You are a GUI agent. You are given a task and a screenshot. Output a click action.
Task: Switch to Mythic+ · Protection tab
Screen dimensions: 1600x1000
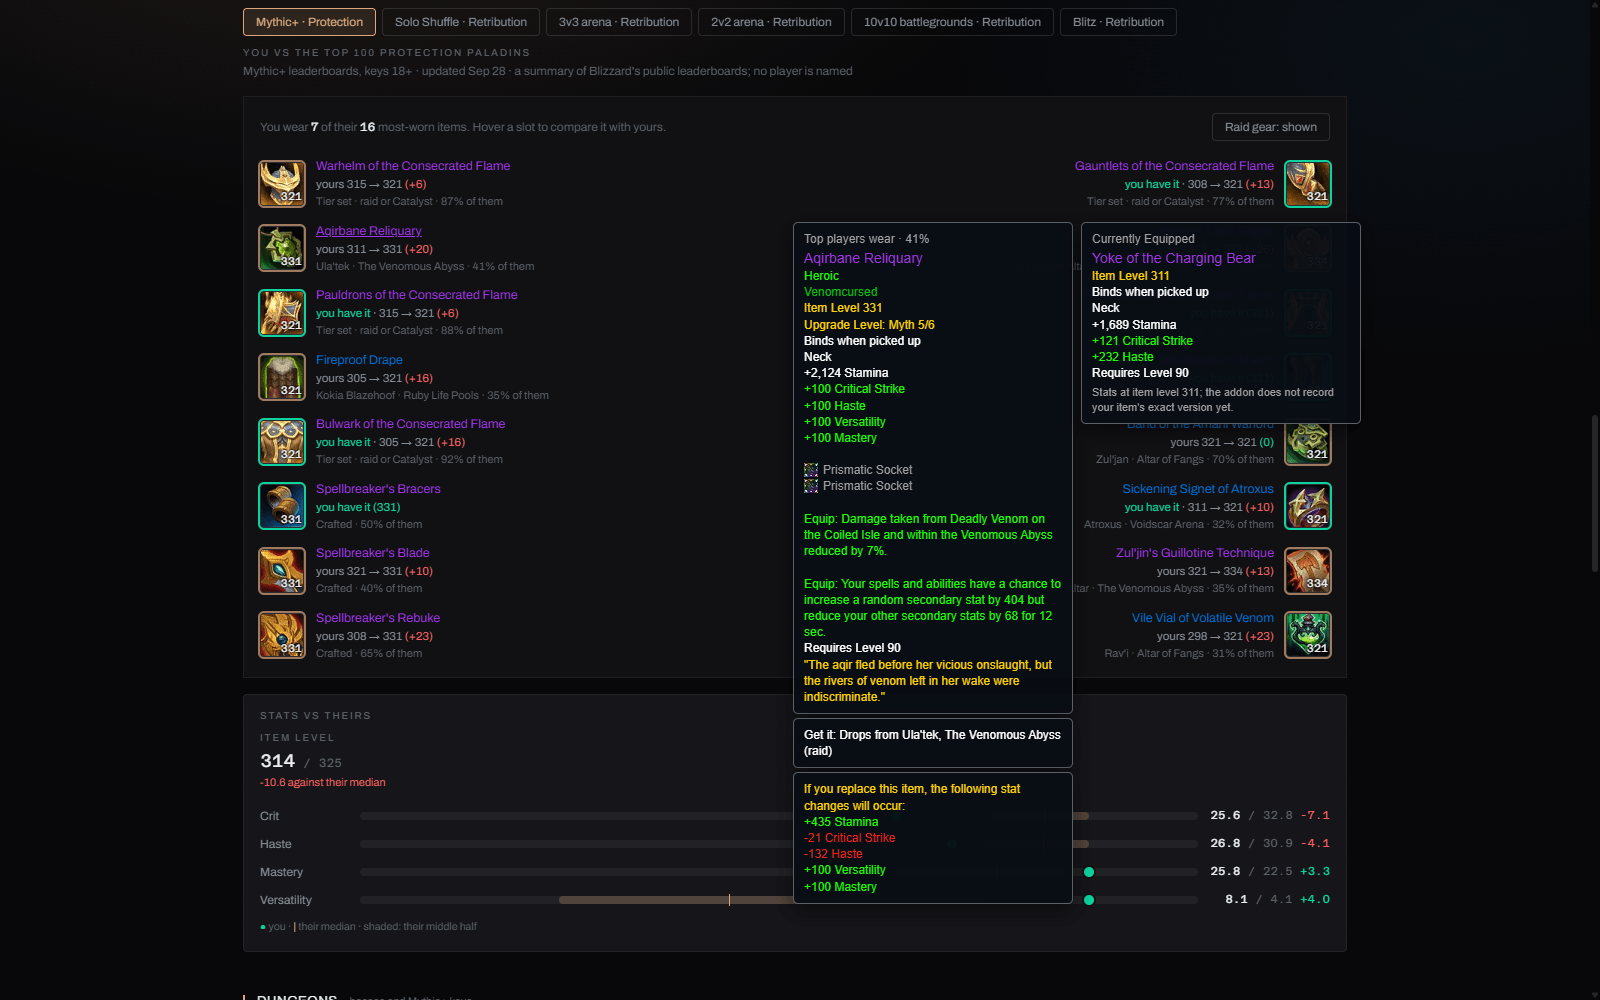point(309,22)
